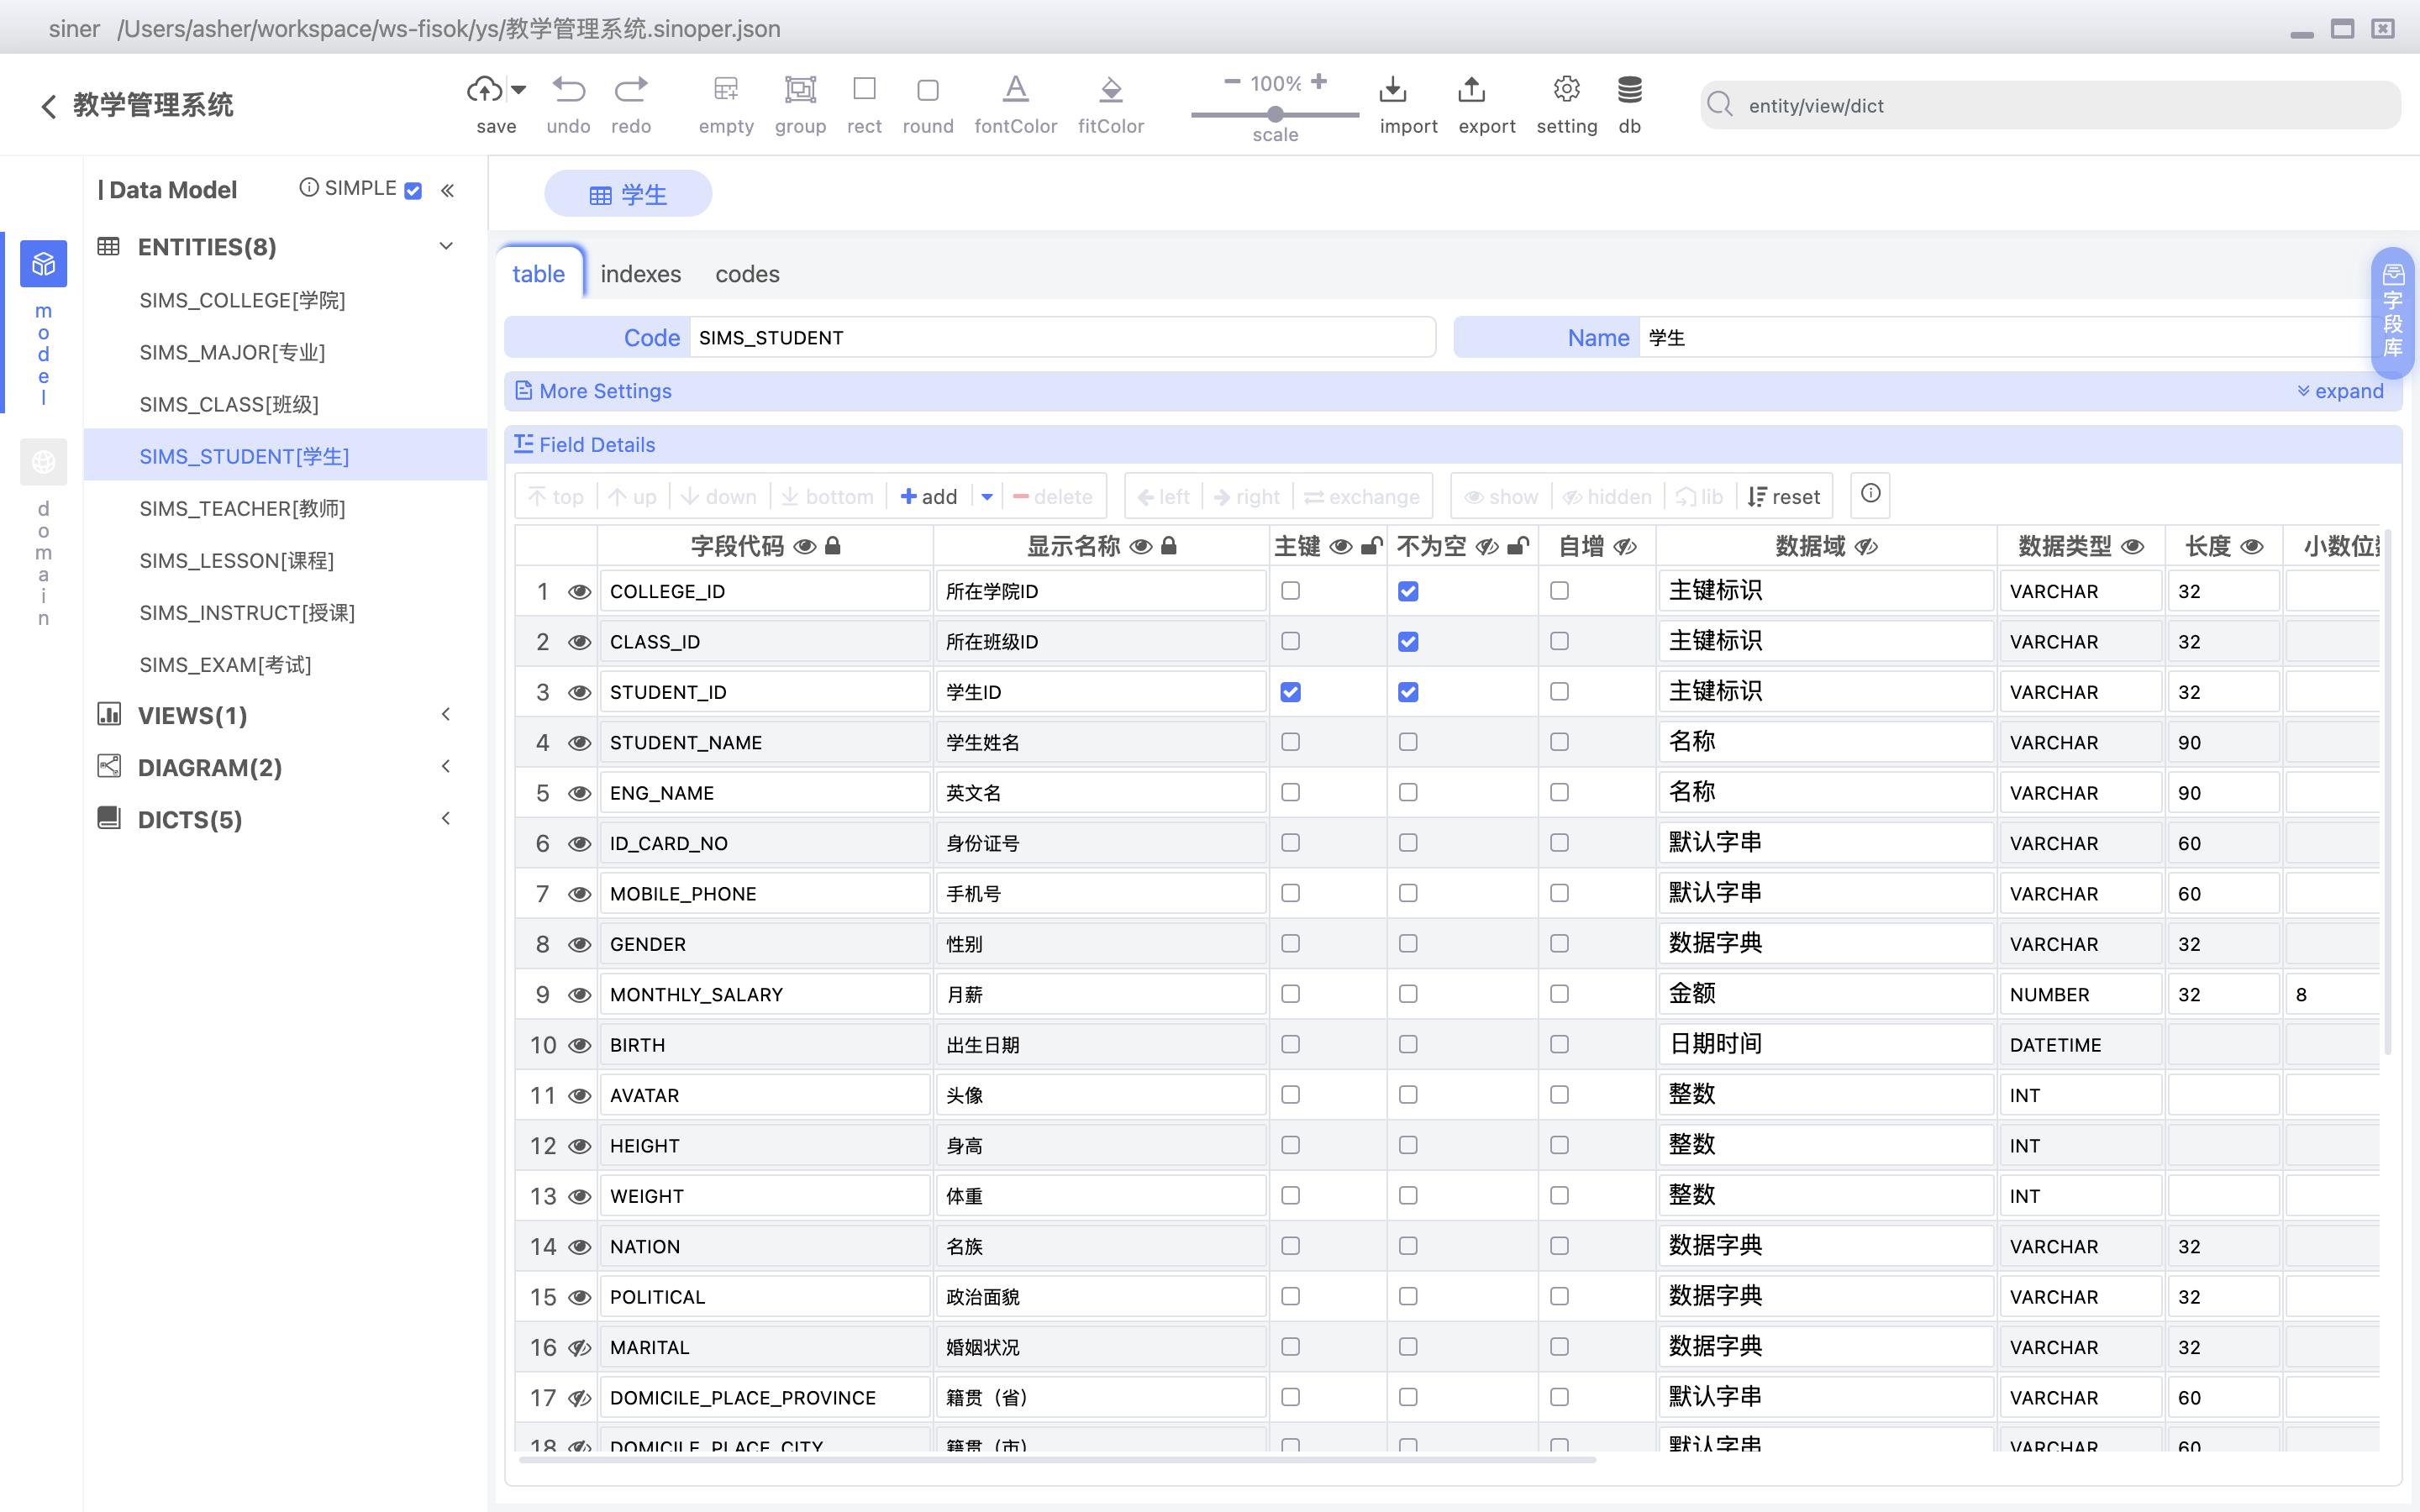Screen dimensions: 2420x1512
Task: Open SIMS_TEACHER[教师] entity
Action: [x=285, y=508]
